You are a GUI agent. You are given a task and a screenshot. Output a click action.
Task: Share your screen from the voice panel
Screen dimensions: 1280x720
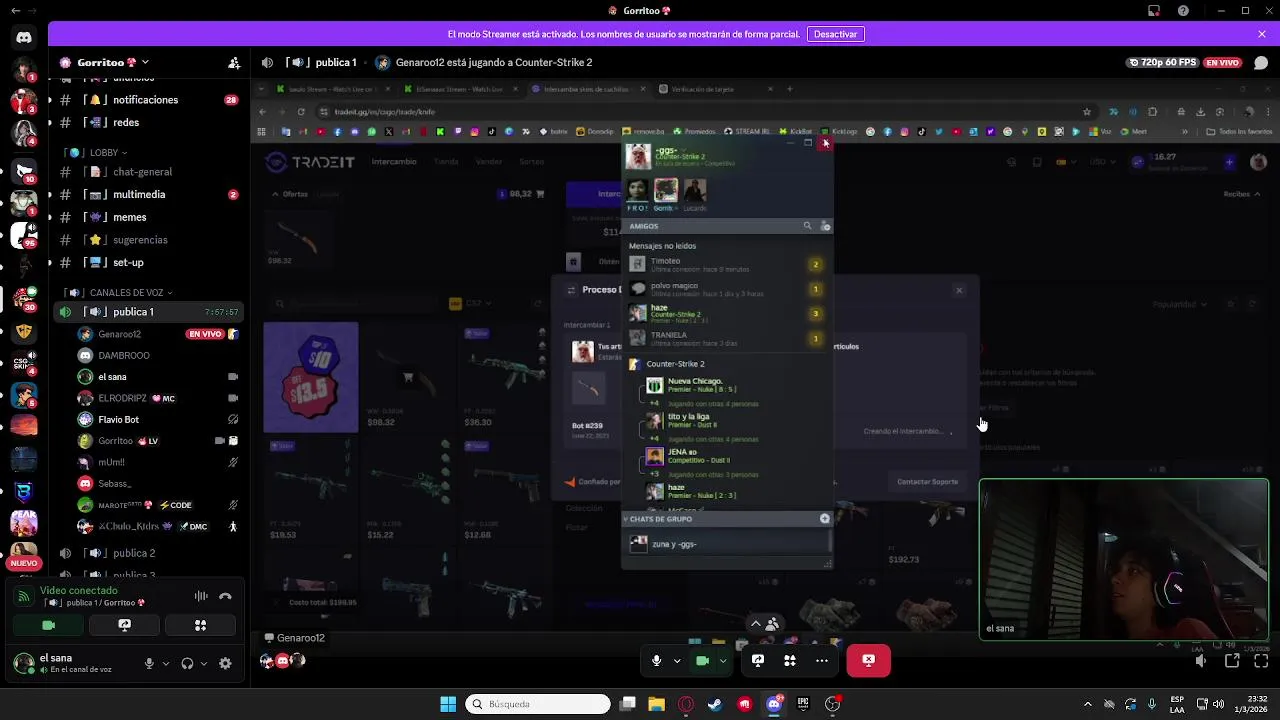pyautogui.click(x=124, y=625)
